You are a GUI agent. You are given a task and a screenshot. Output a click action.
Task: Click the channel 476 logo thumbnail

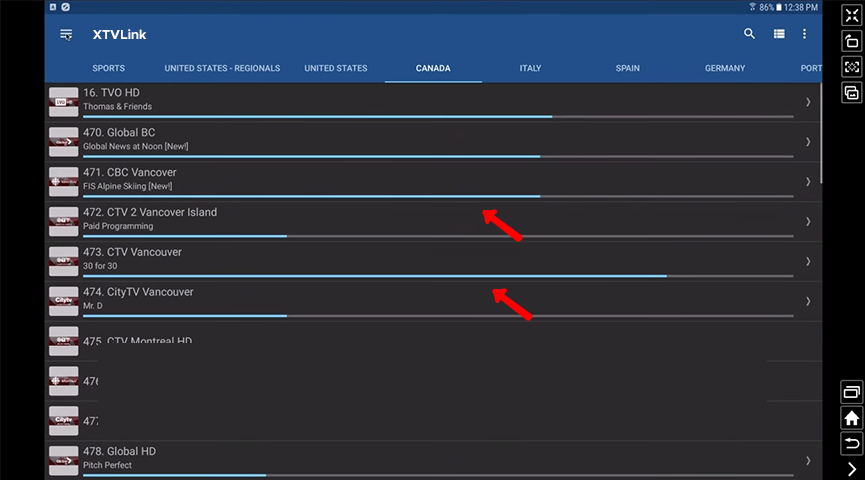[63, 381]
